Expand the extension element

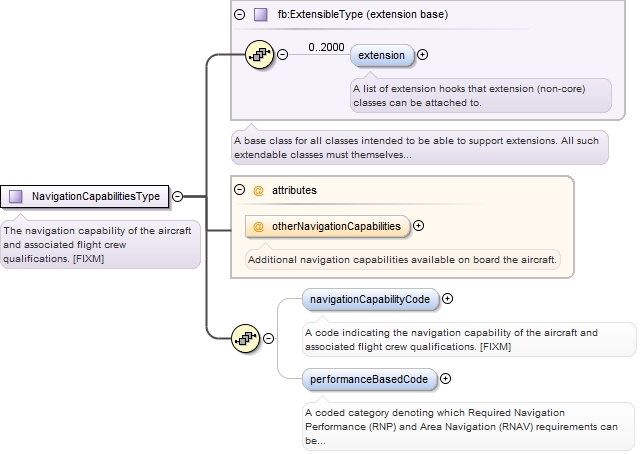[x=422, y=55]
